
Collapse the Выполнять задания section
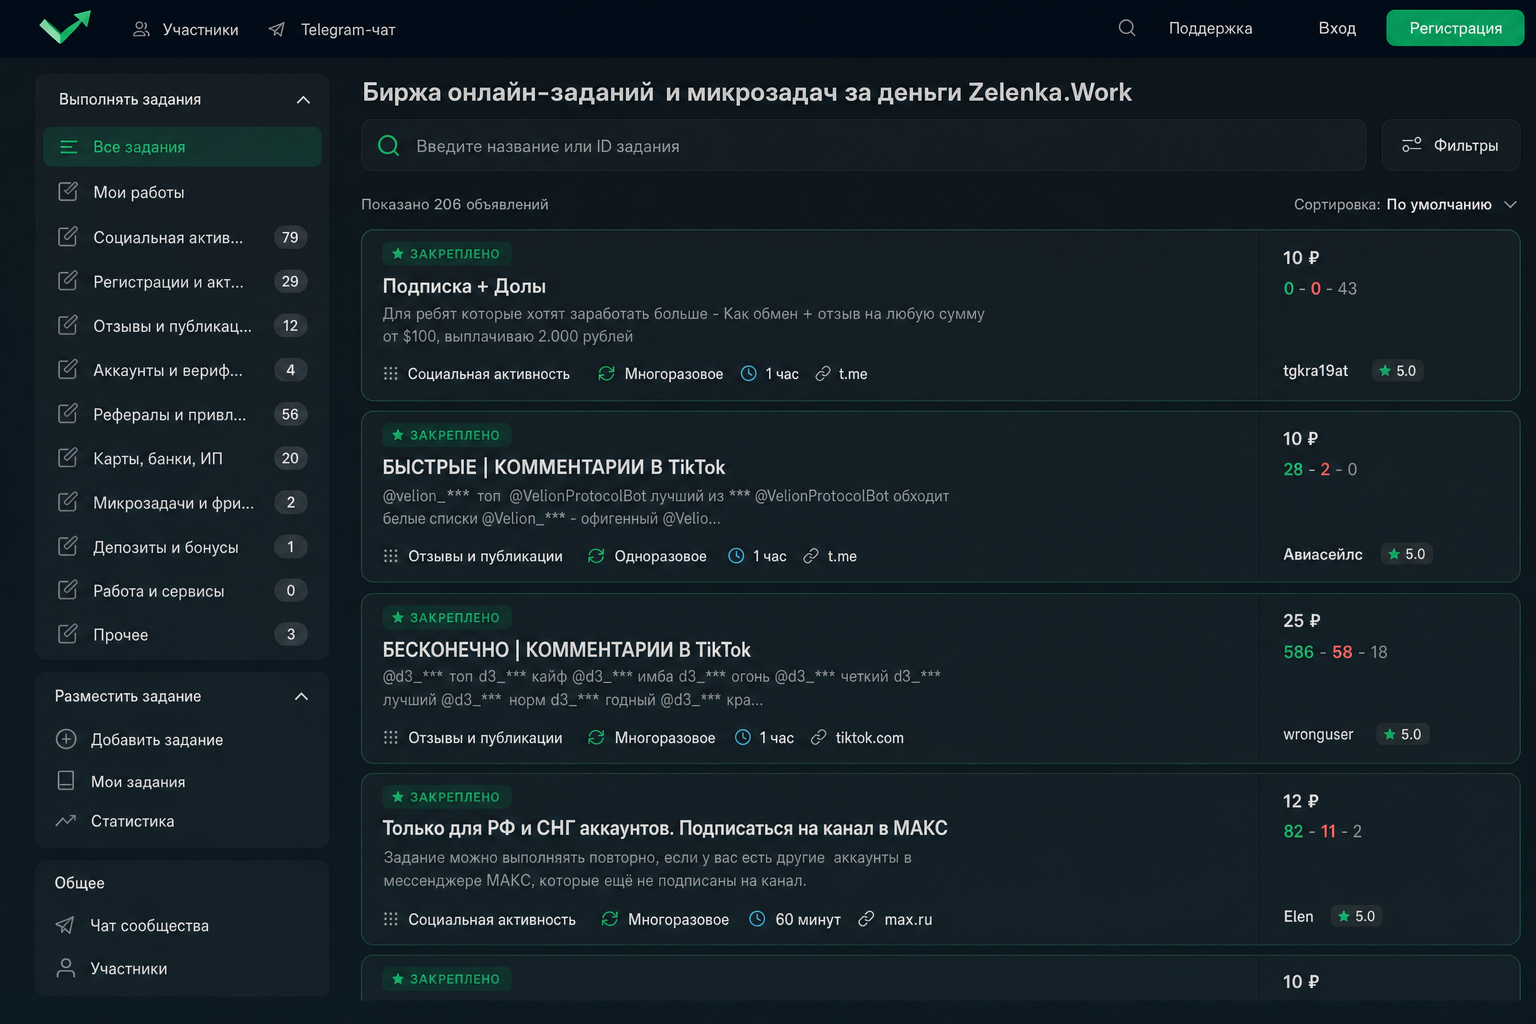pos(303,100)
